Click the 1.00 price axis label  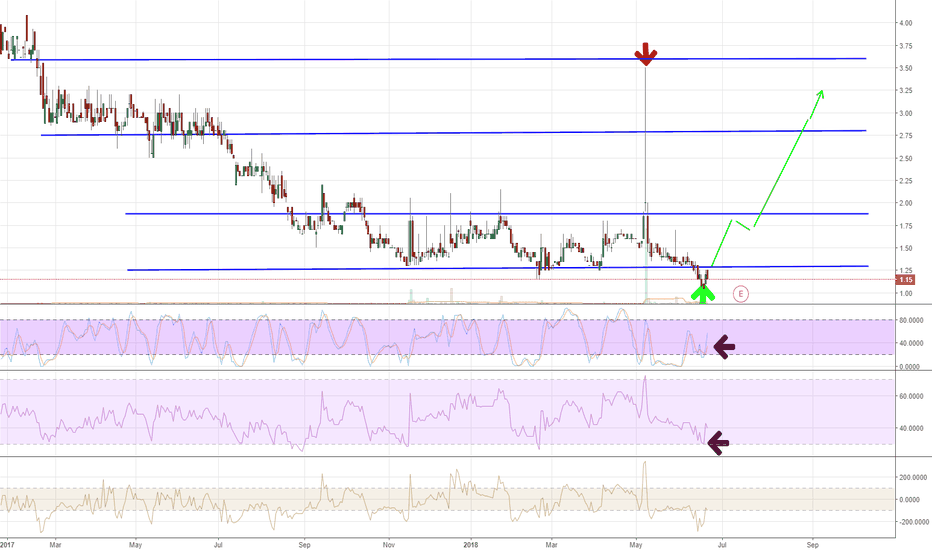pos(906,293)
